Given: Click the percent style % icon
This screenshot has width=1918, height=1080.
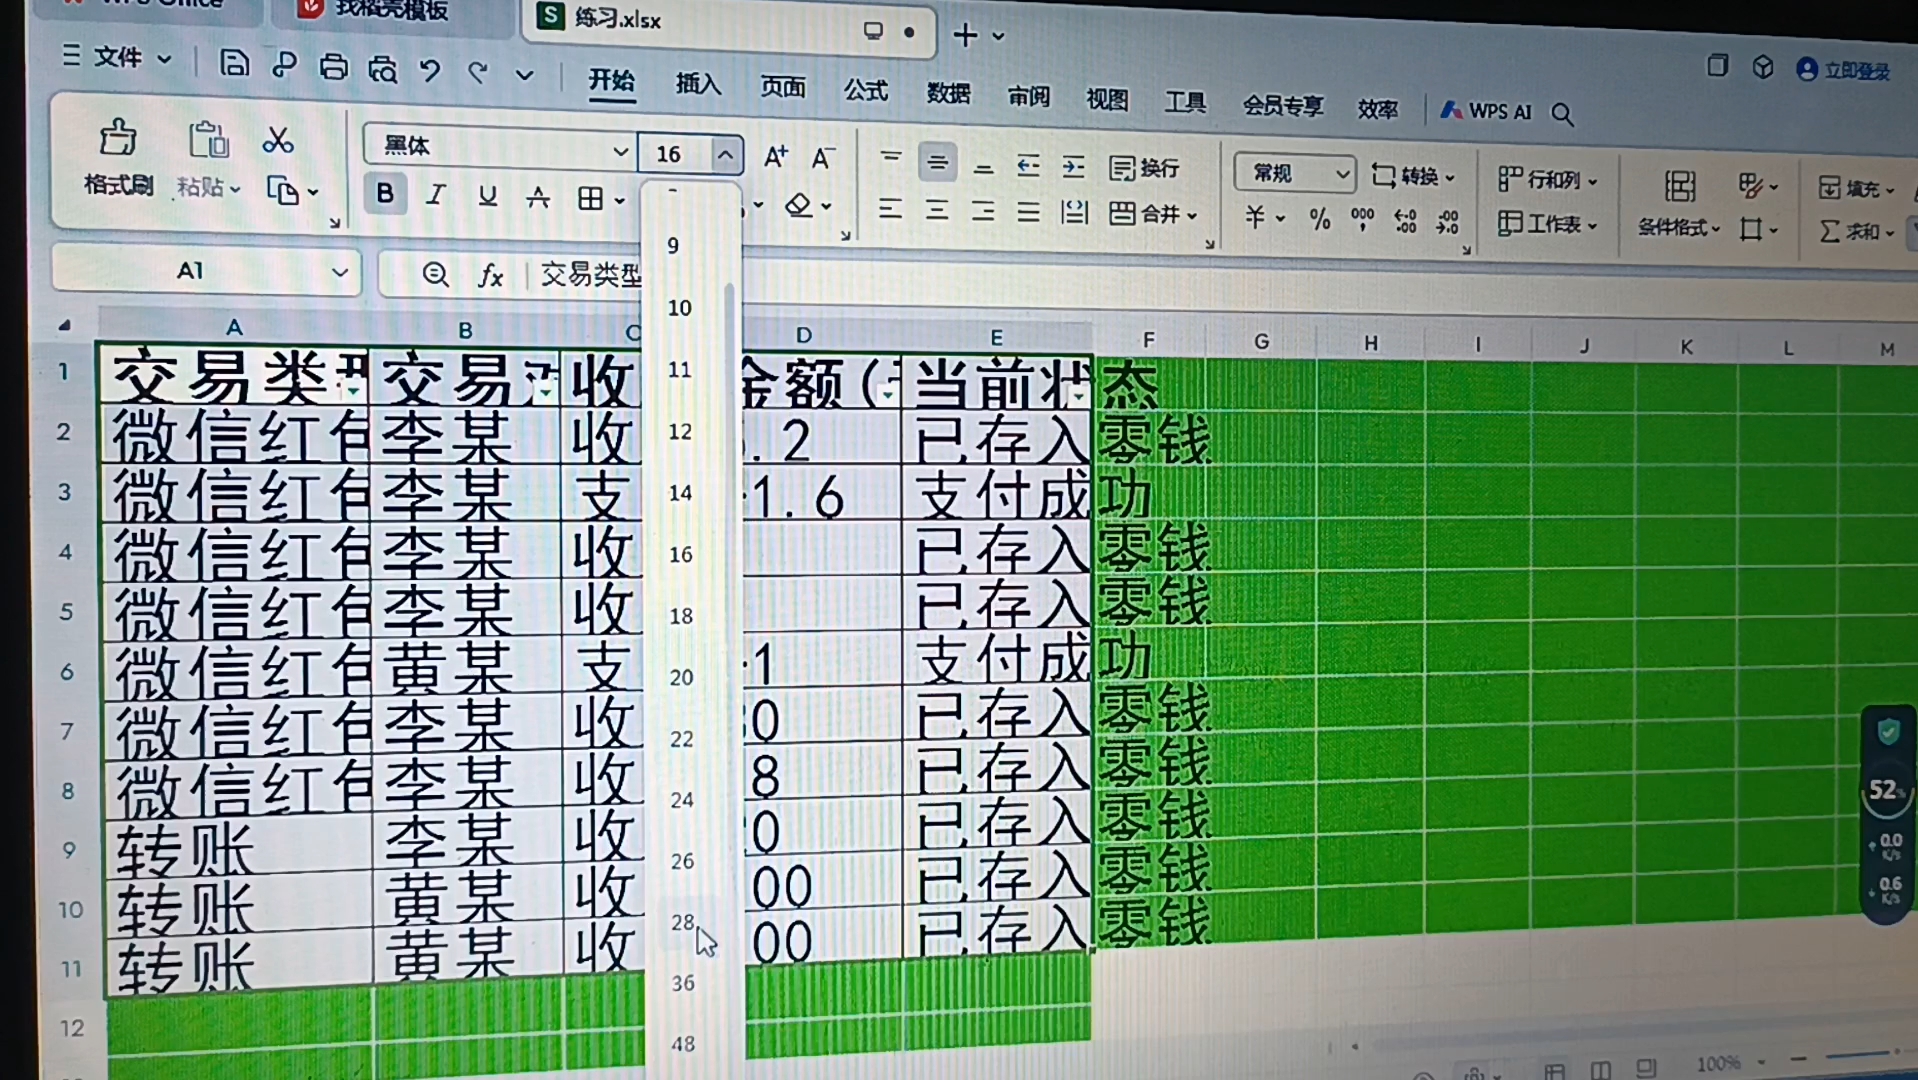Looking at the screenshot, I should click(x=1320, y=219).
